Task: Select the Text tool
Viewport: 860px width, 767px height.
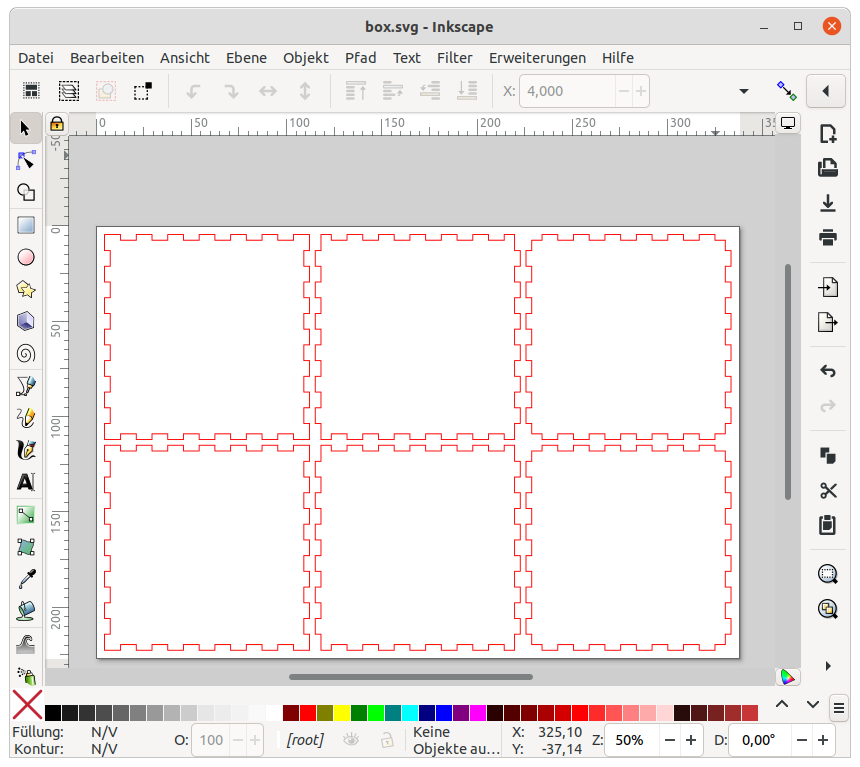Action: (26, 482)
